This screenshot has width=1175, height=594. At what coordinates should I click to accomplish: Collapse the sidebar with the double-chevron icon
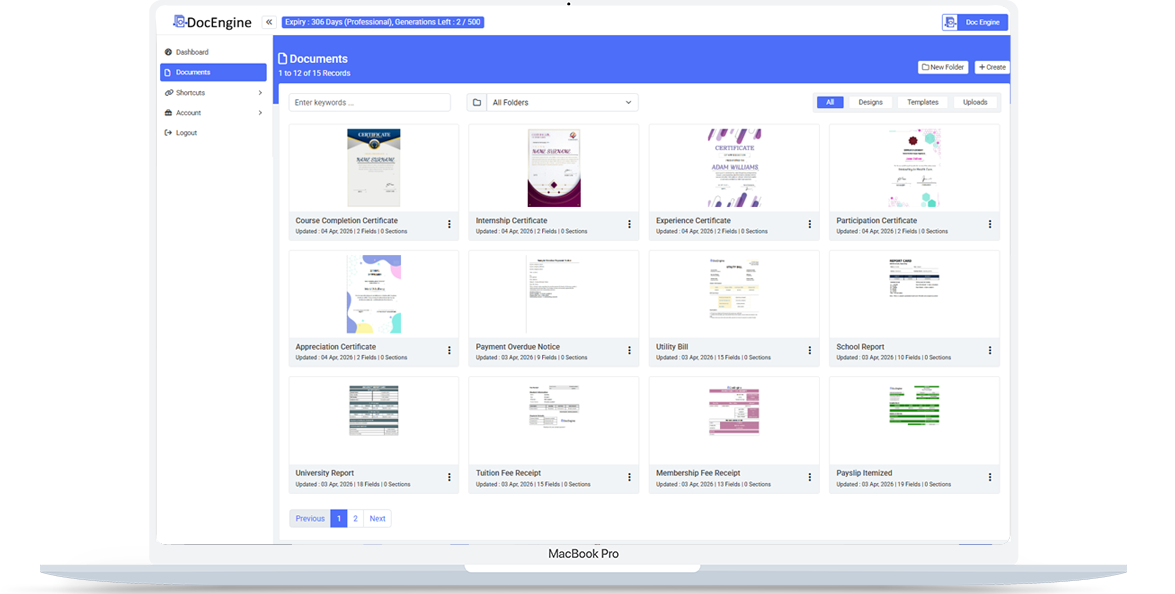(269, 22)
